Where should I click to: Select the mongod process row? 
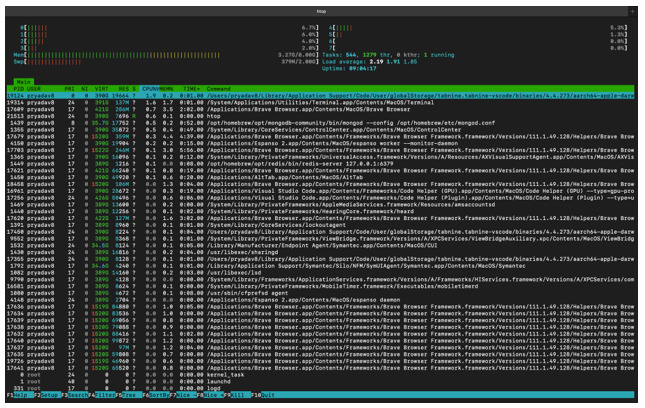pos(320,123)
